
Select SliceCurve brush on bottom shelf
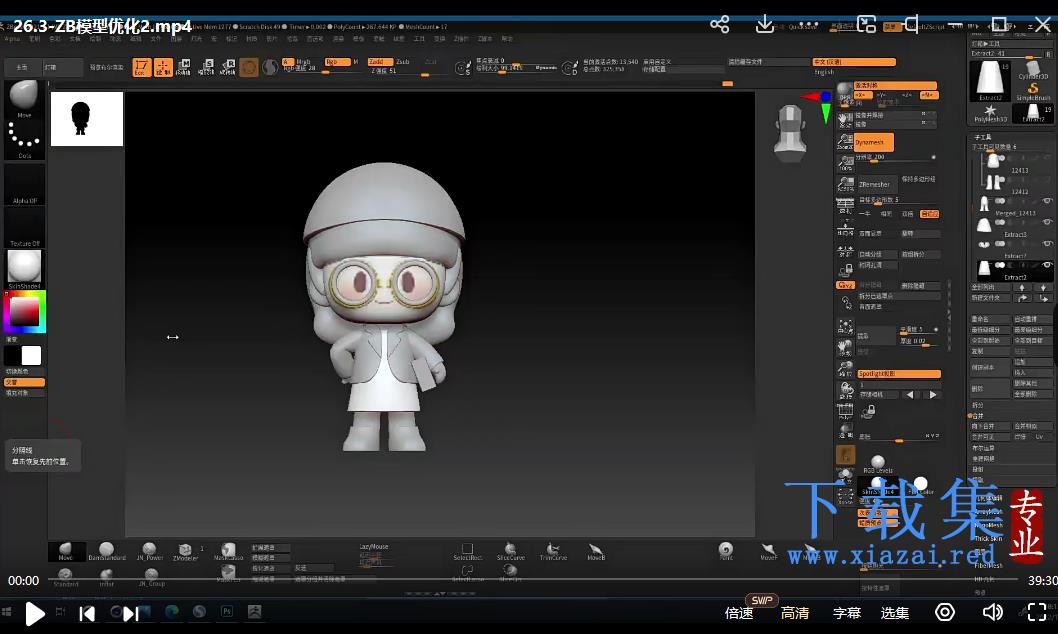click(x=511, y=552)
